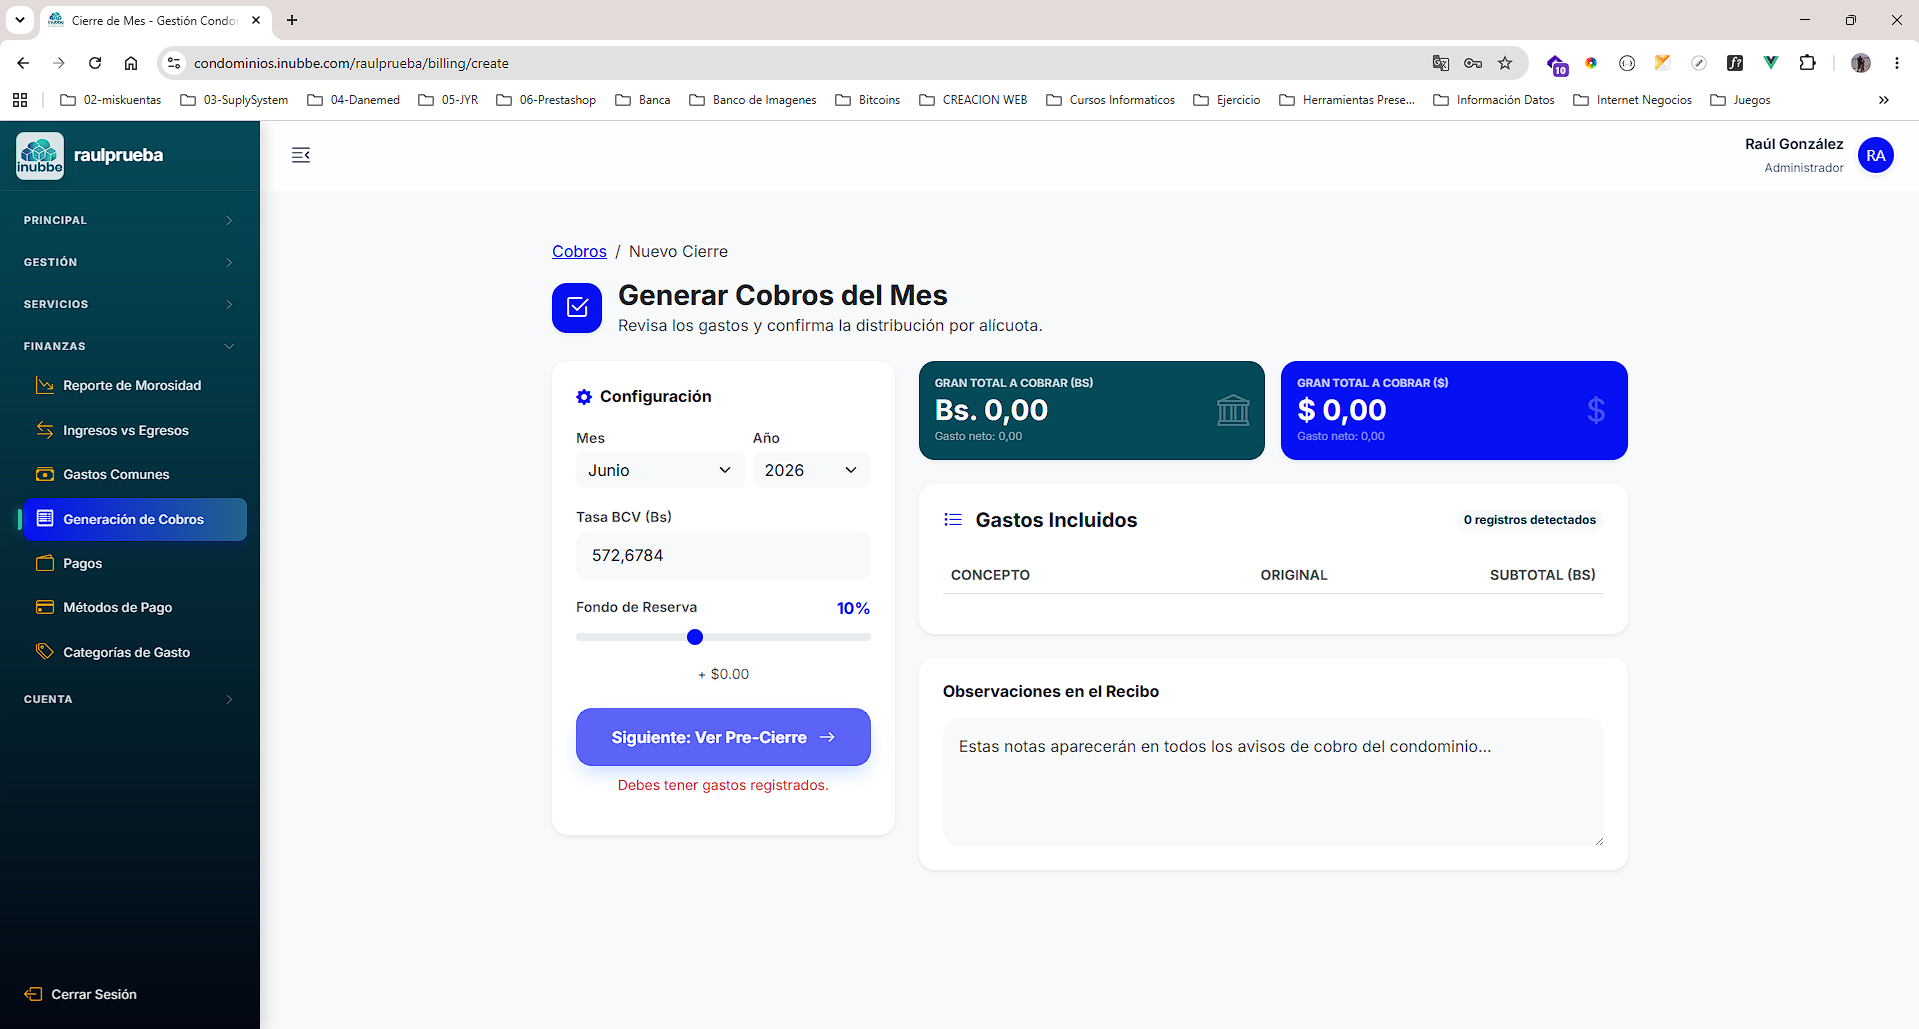Expand the CUENTA sidebar section

[130, 699]
